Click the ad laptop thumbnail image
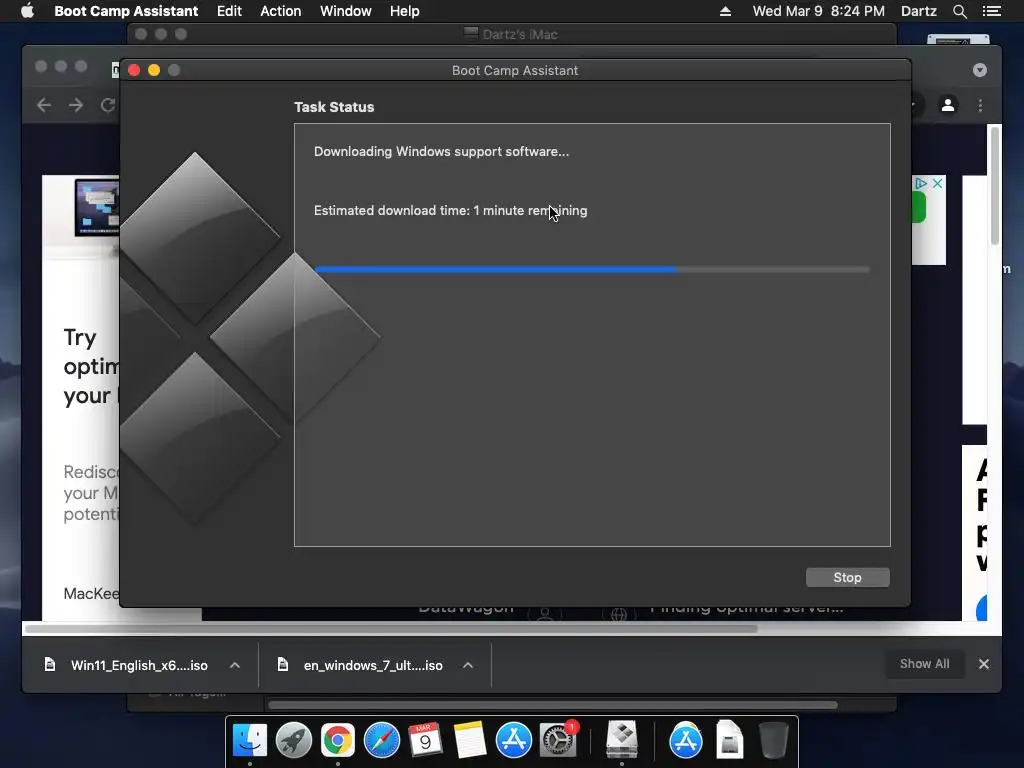The image size is (1024, 768). (97, 207)
